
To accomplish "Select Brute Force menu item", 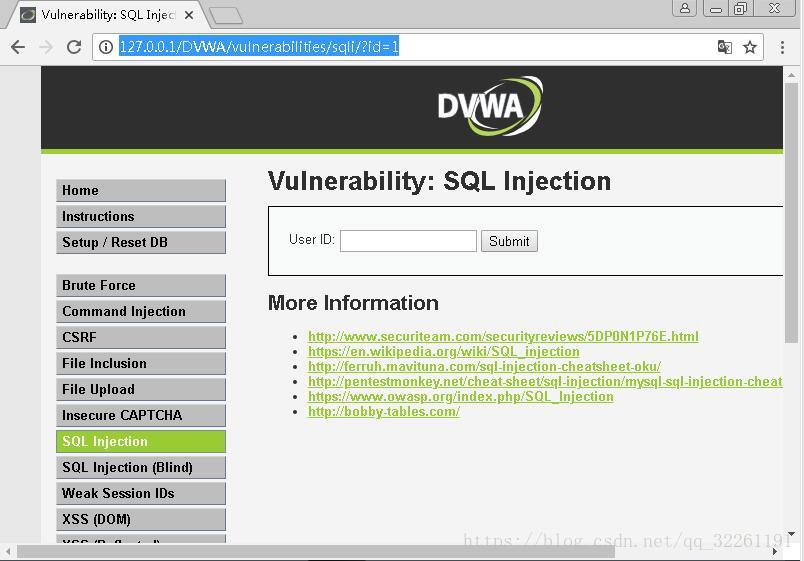I will (x=140, y=285).
